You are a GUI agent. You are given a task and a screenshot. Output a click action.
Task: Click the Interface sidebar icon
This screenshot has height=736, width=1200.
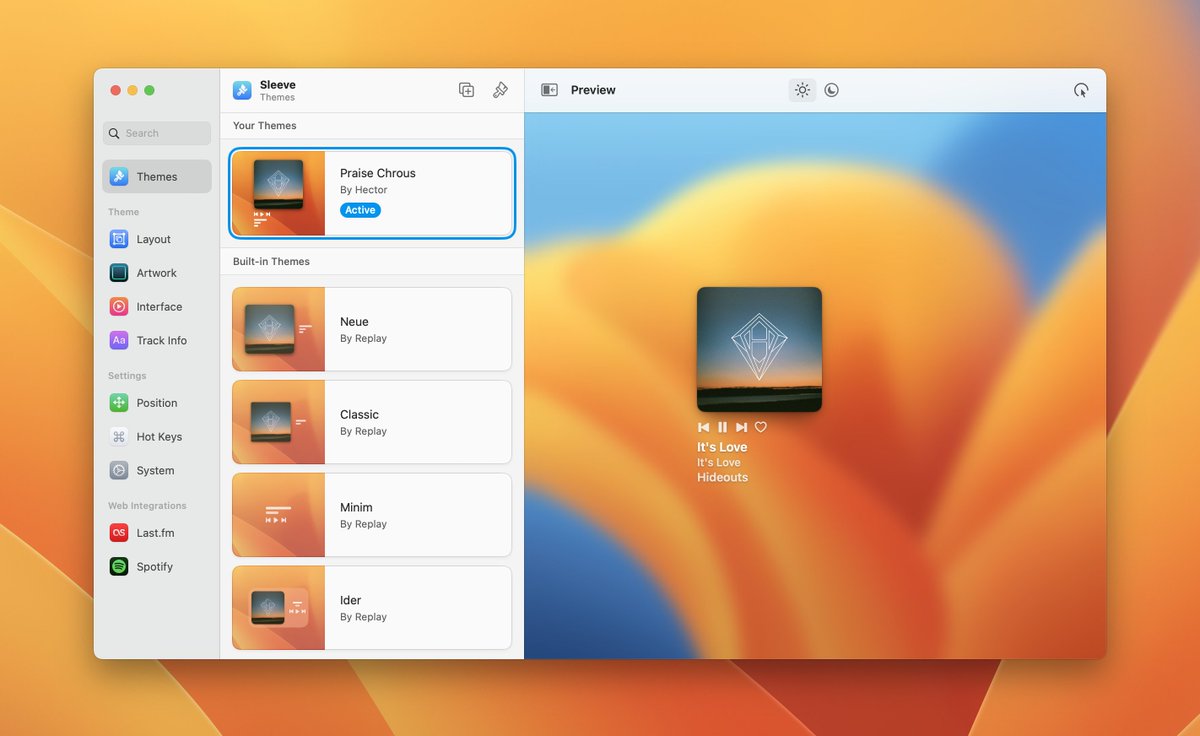(119, 307)
